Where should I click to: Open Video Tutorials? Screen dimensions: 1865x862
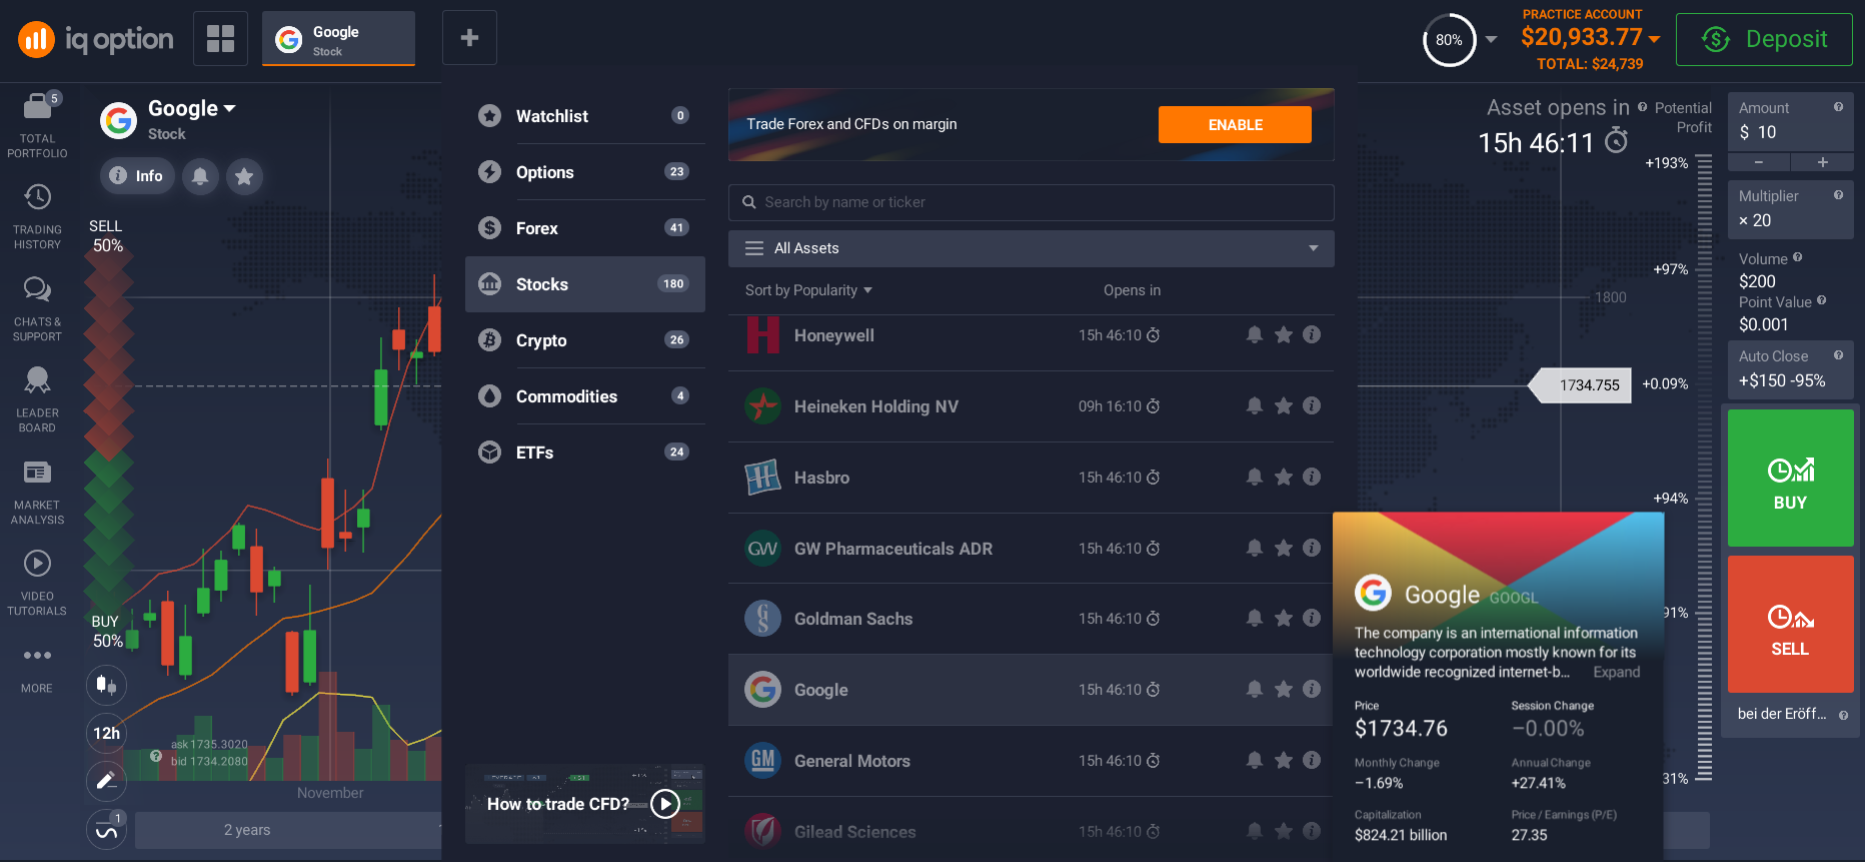37,583
